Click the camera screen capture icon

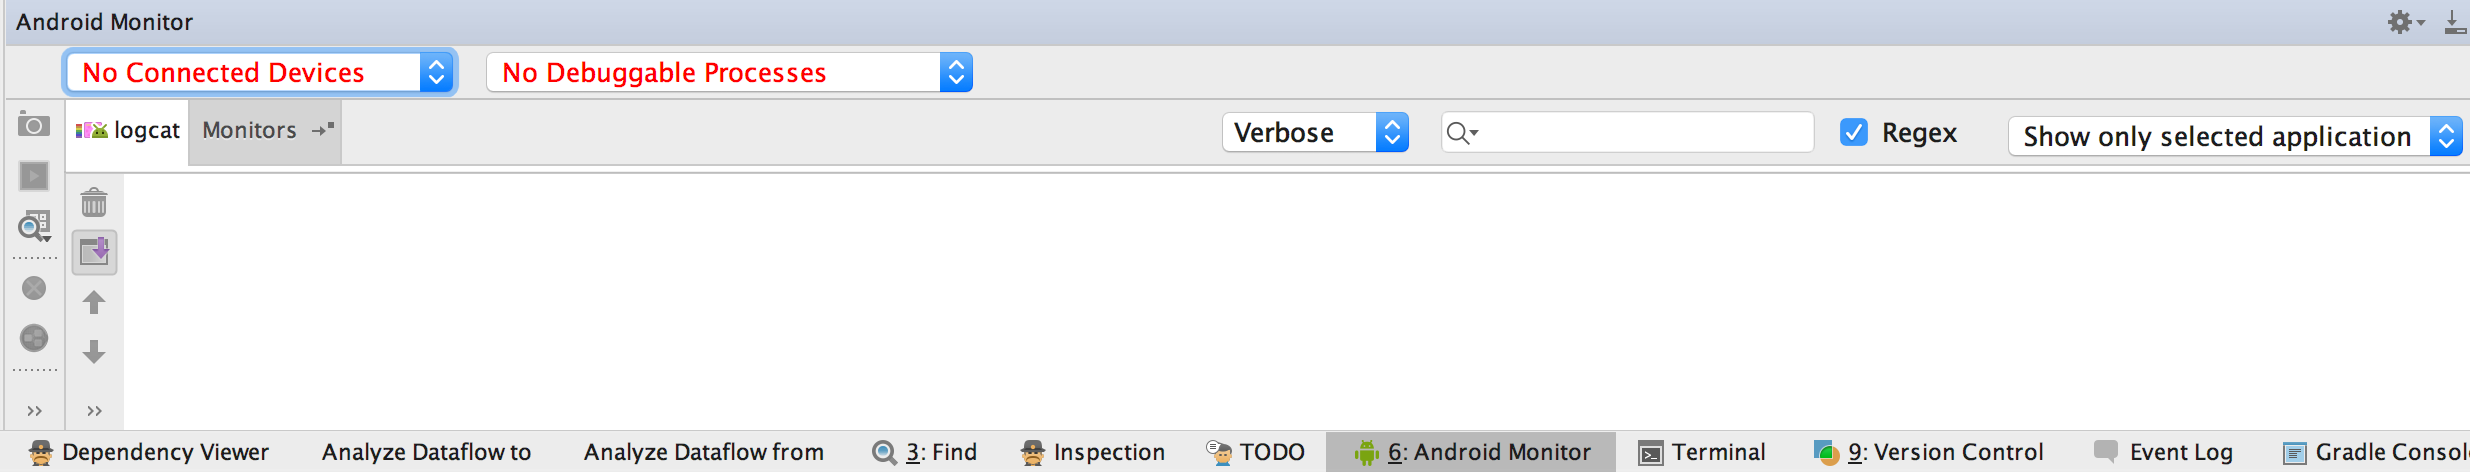tap(33, 126)
